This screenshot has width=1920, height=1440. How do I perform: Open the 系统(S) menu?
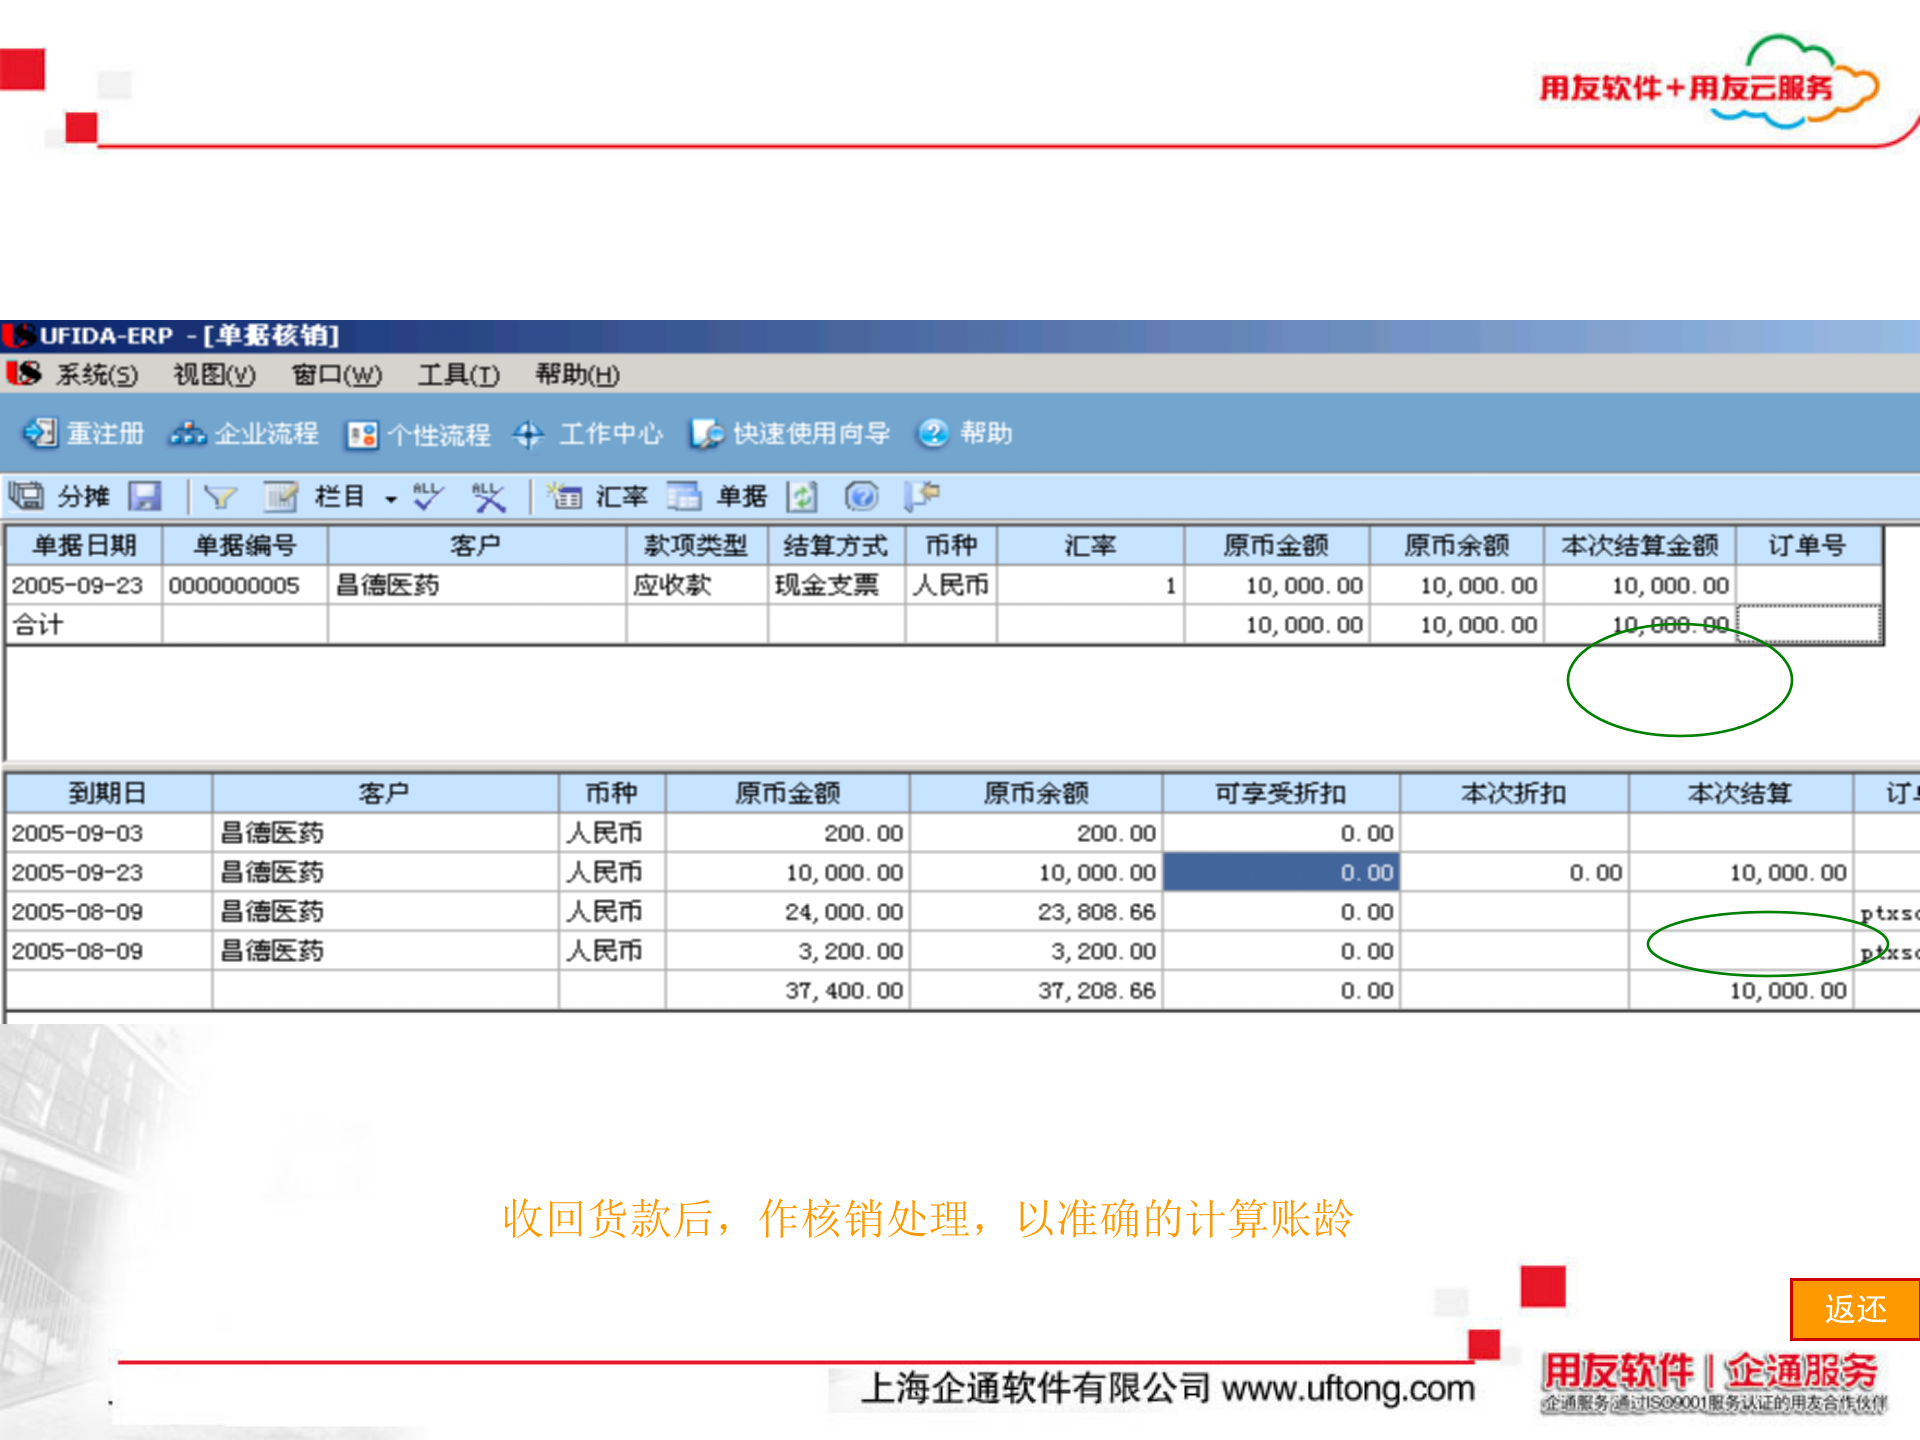(96, 376)
